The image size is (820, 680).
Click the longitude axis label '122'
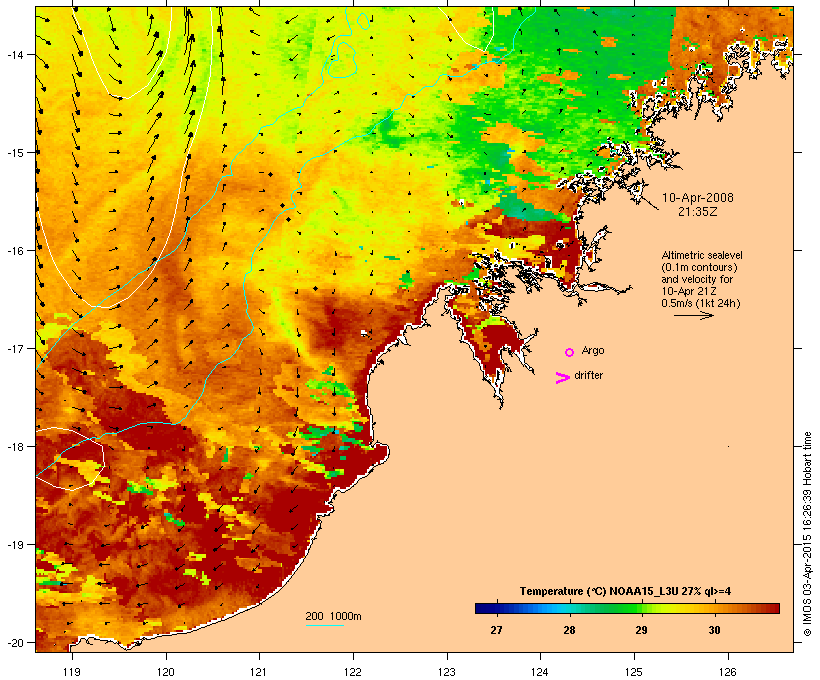(x=352, y=672)
